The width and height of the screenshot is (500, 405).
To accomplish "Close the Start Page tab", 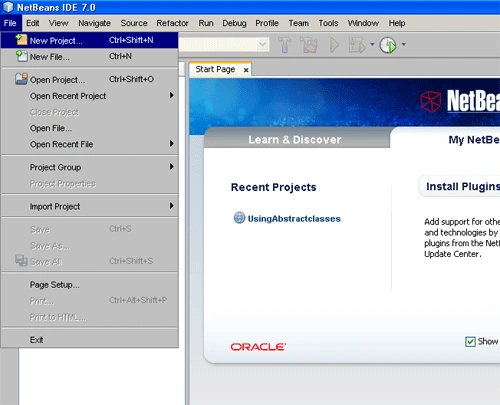I will pos(246,70).
